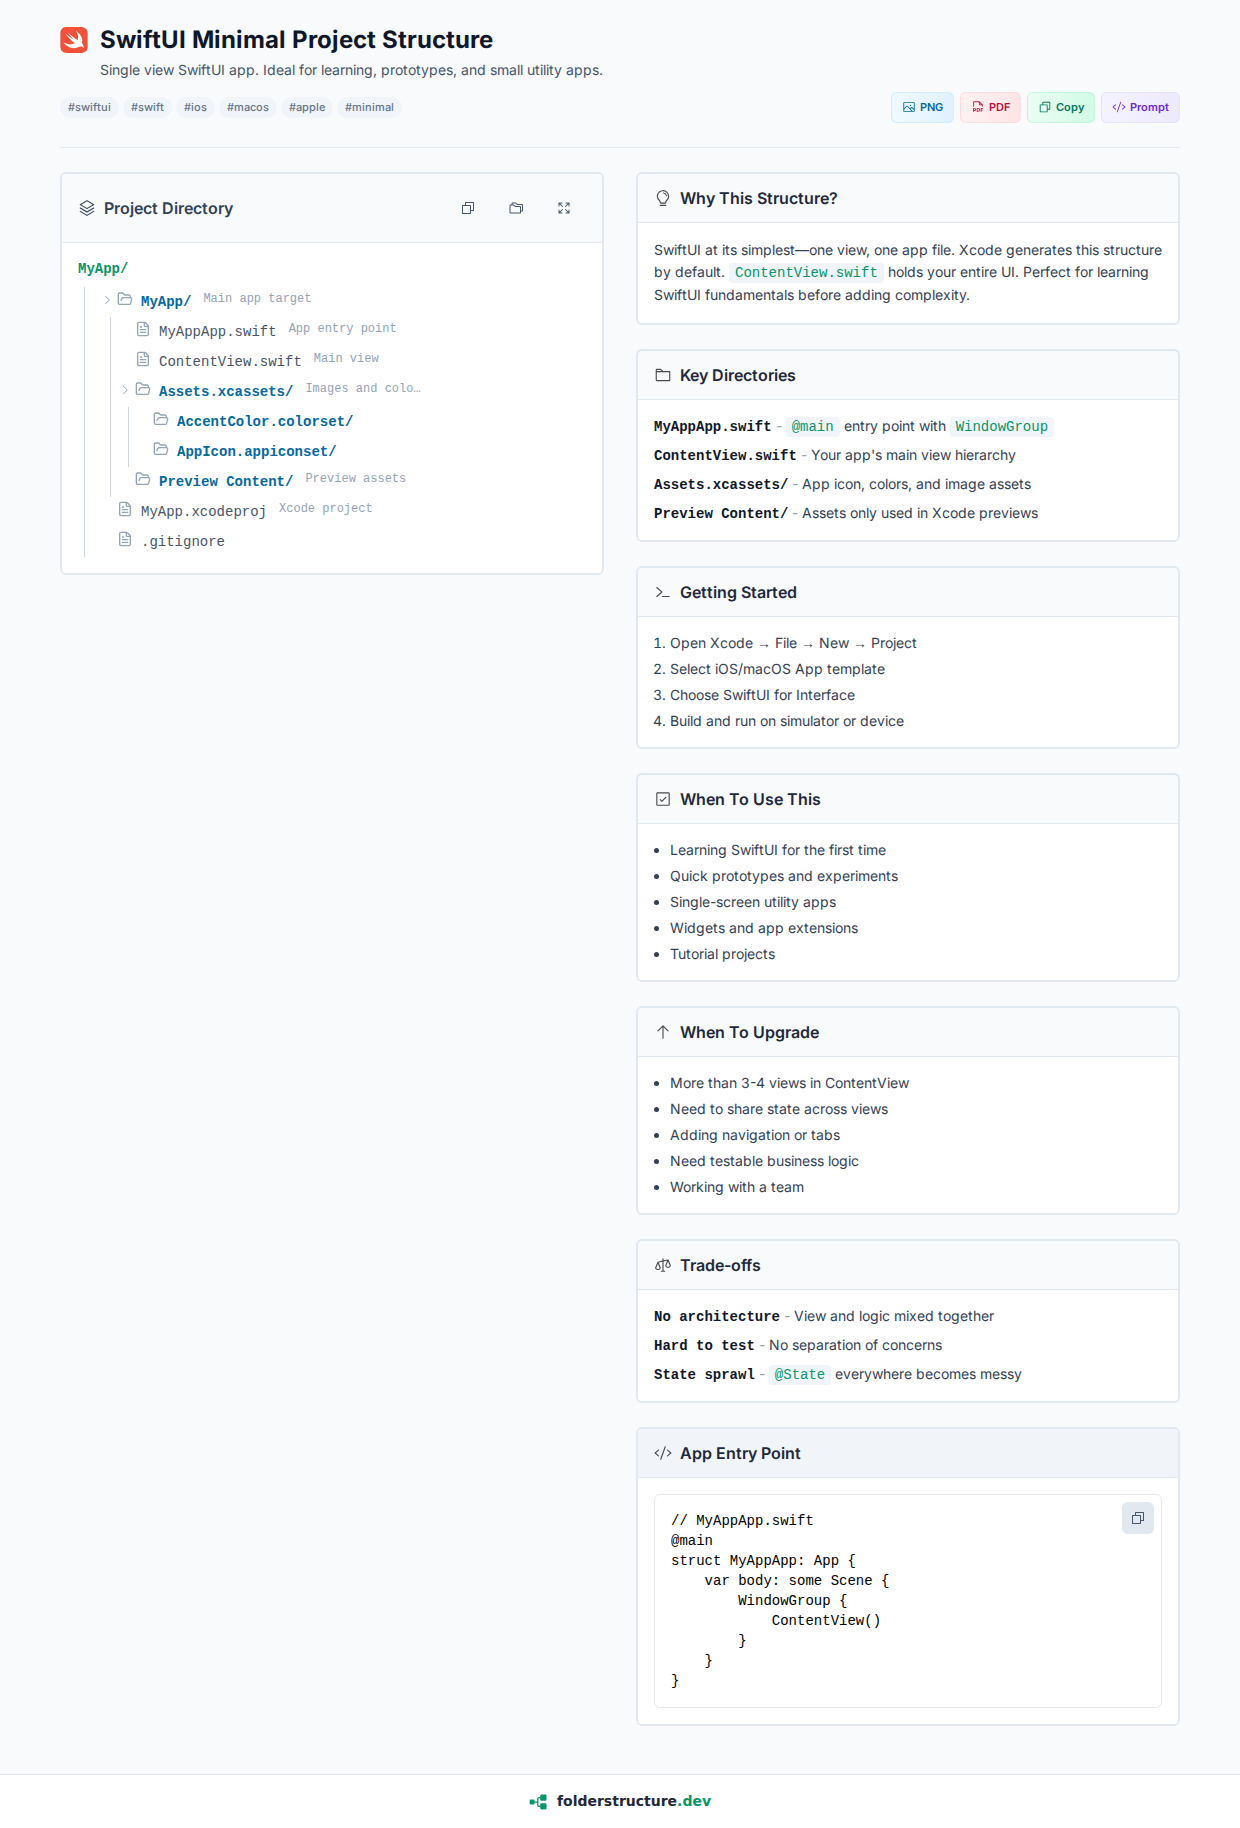Select MyApp.xcodeproj in the tree
The width and height of the screenshot is (1240, 1828).
pos(203,511)
